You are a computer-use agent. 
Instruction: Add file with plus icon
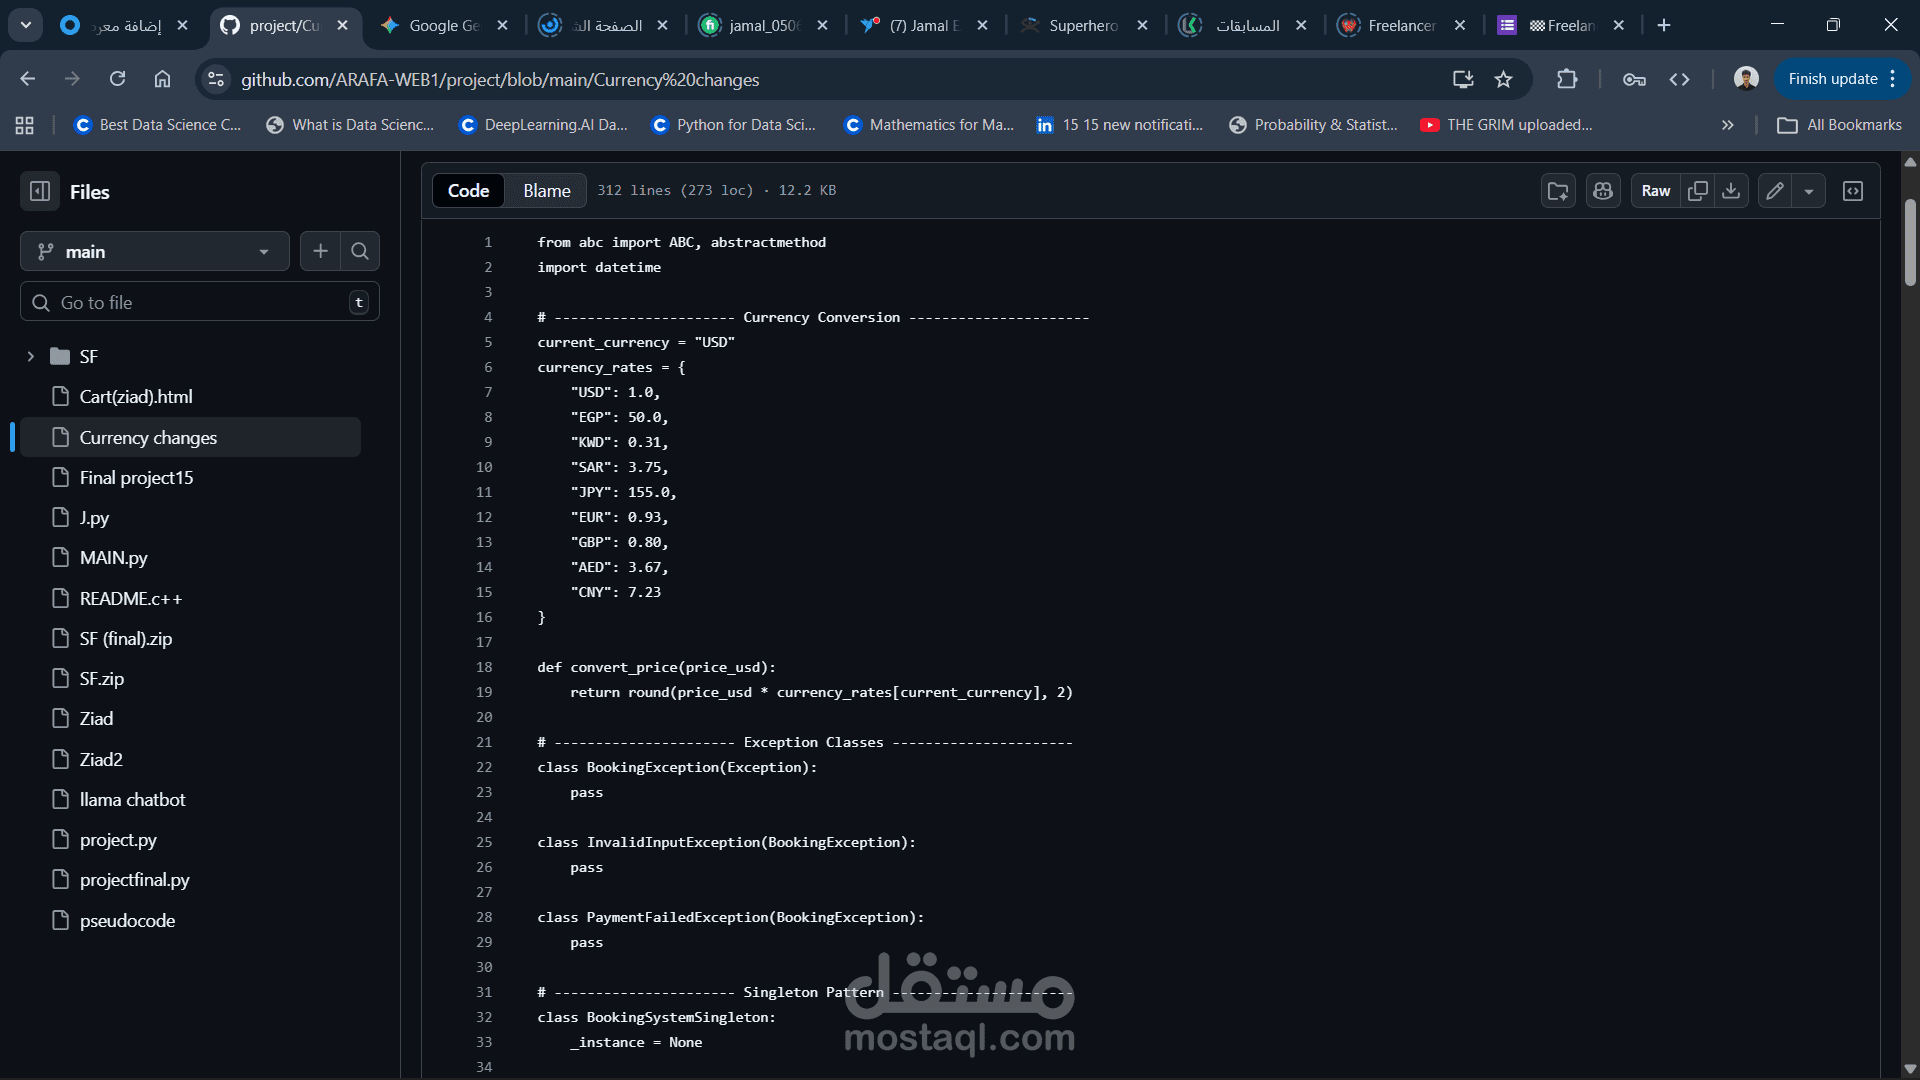pyautogui.click(x=320, y=251)
